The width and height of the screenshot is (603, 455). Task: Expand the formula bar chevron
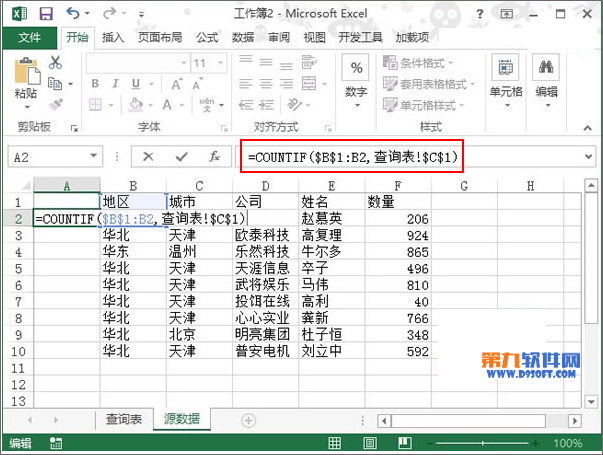588,156
